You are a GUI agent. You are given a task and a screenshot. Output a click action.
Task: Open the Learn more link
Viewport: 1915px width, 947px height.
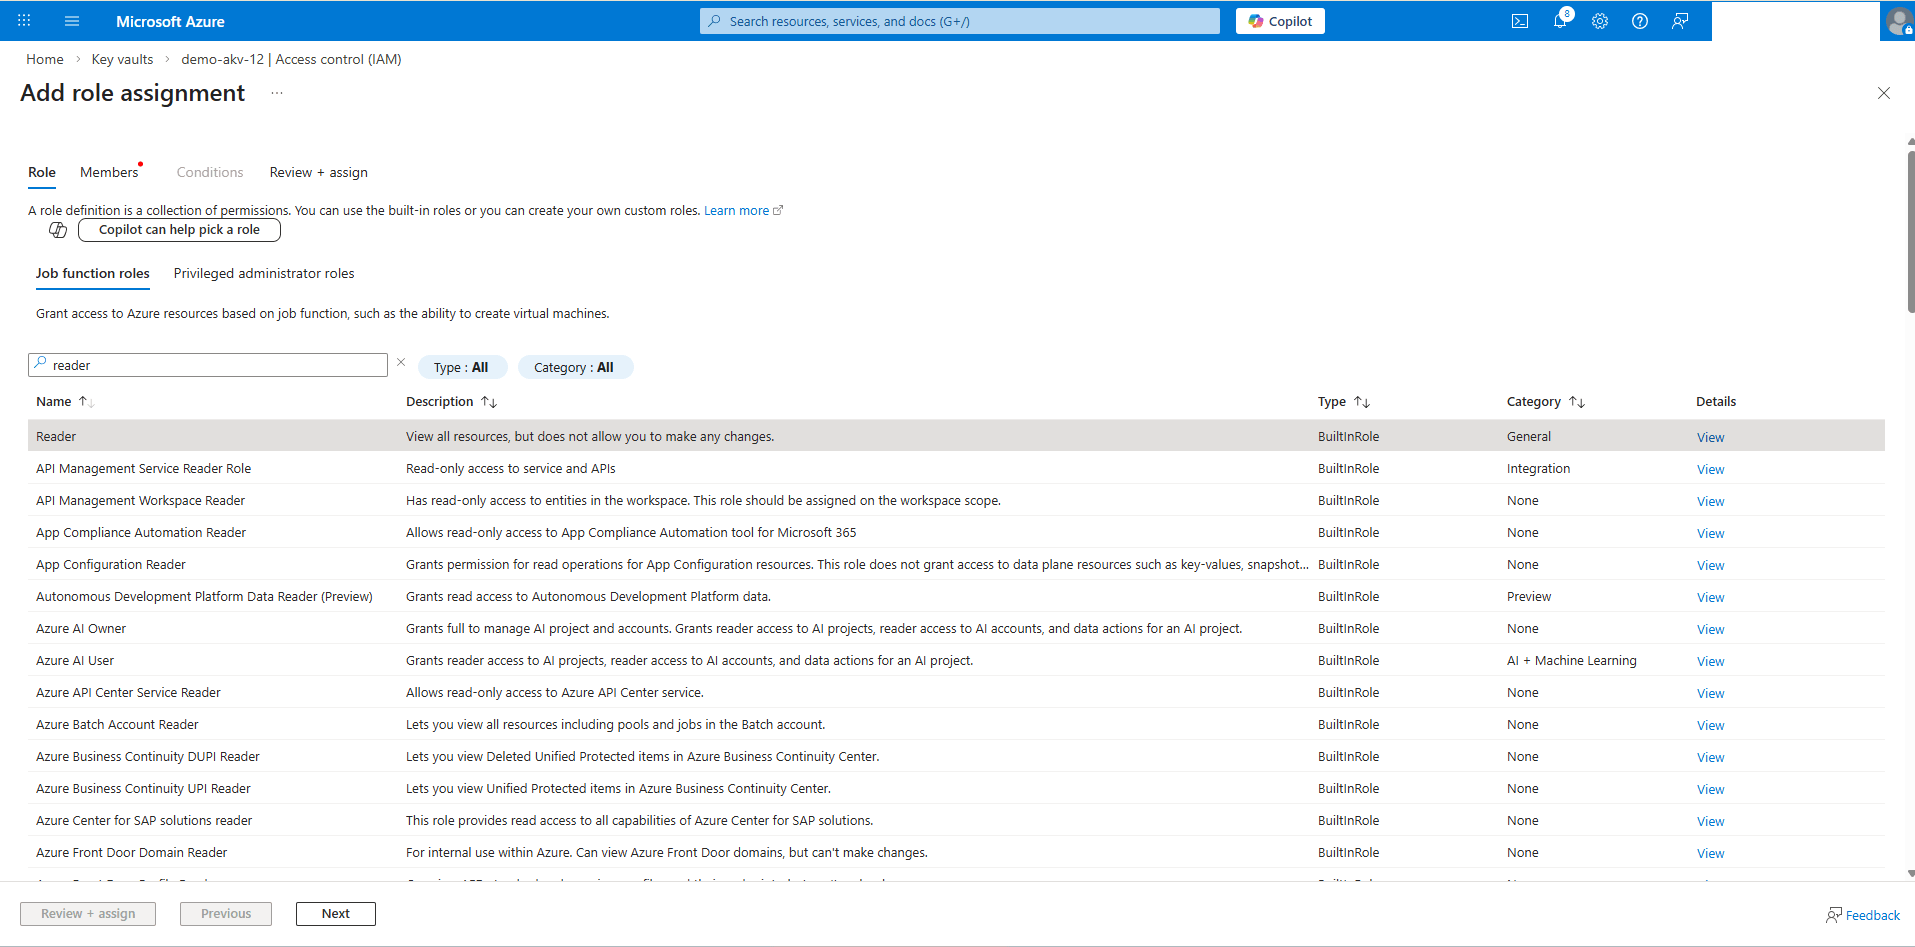click(737, 210)
